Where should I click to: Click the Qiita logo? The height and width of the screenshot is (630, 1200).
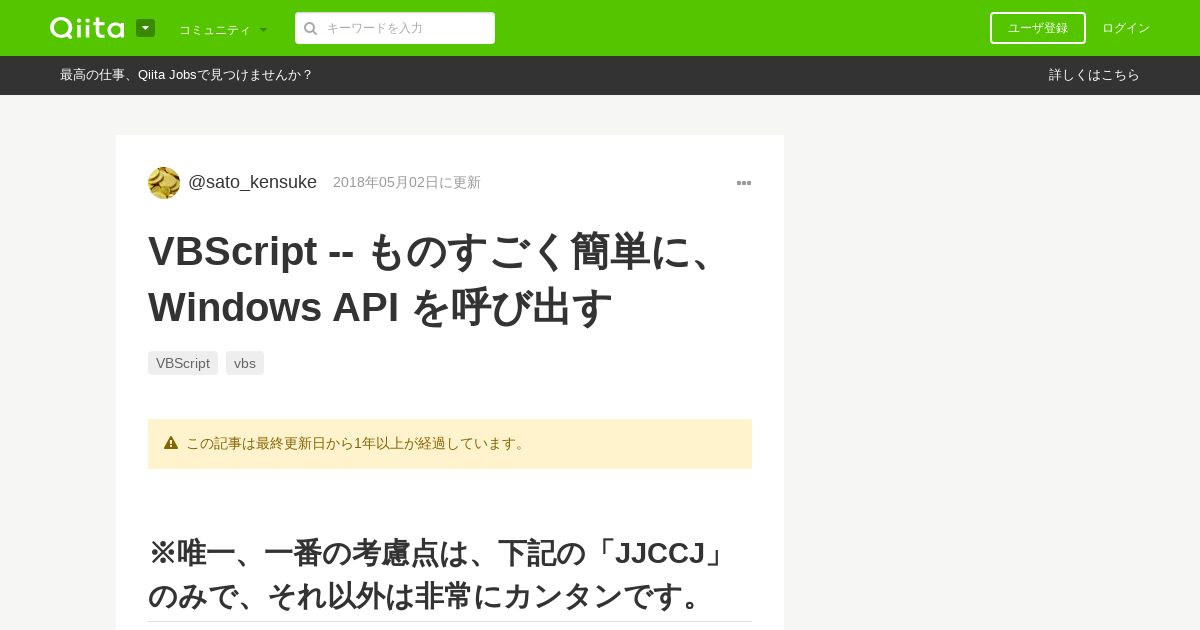(87, 28)
